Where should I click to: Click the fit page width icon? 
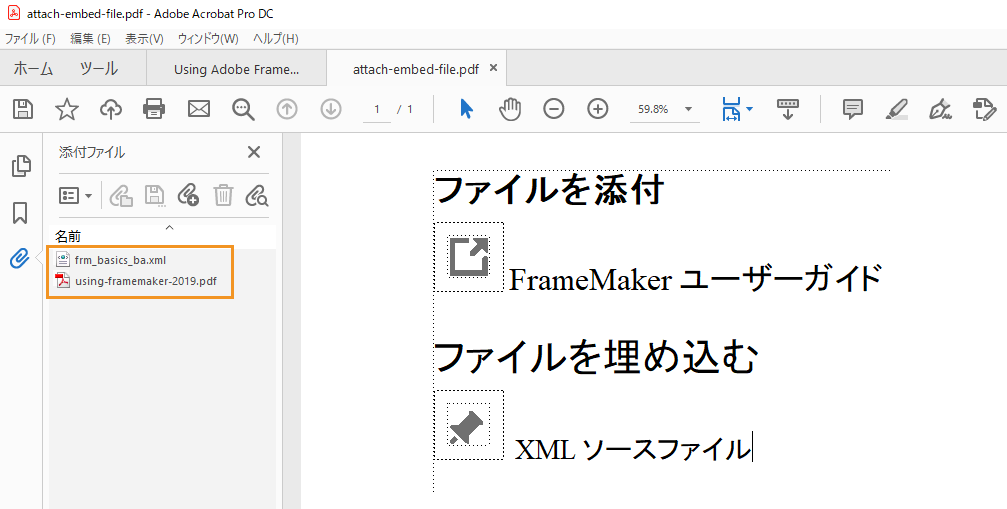(731, 109)
